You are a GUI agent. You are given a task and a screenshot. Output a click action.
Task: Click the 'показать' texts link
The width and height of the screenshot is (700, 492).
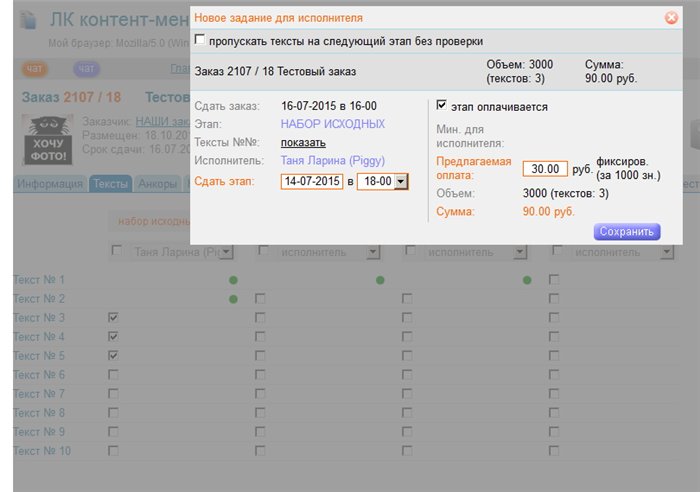click(303, 142)
